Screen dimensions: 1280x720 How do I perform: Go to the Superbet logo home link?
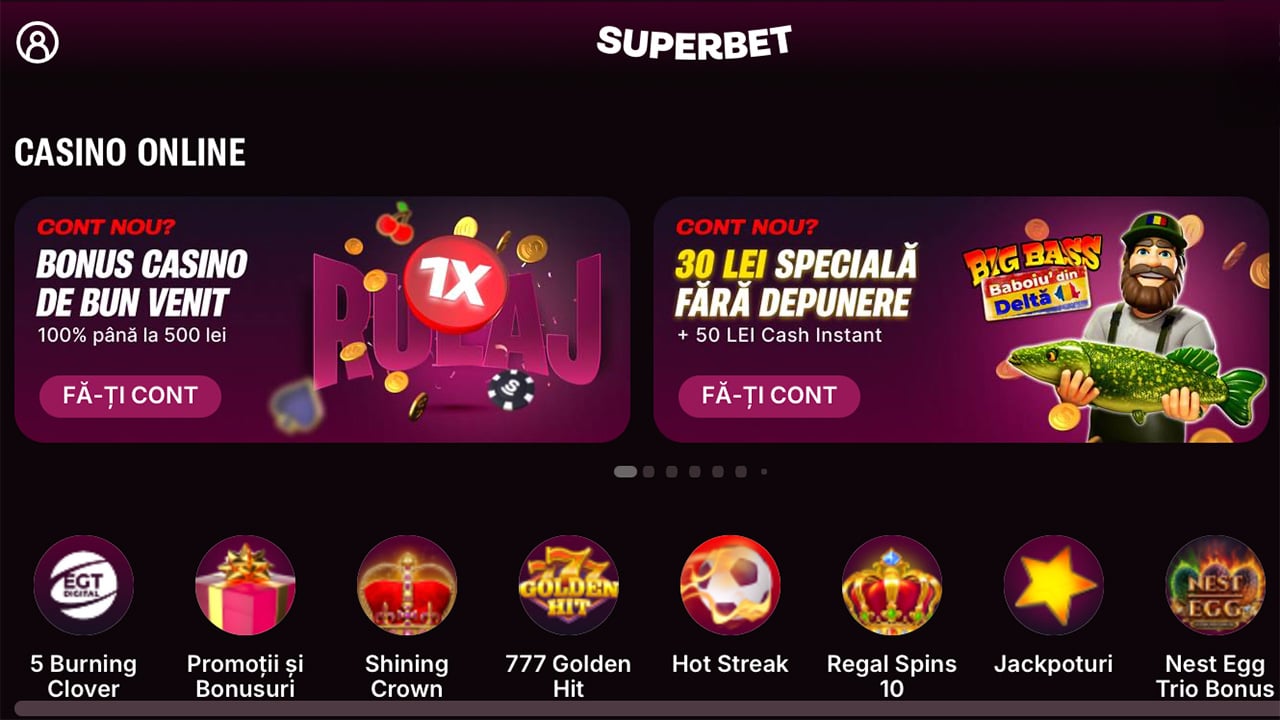click(x=694, y=42)
